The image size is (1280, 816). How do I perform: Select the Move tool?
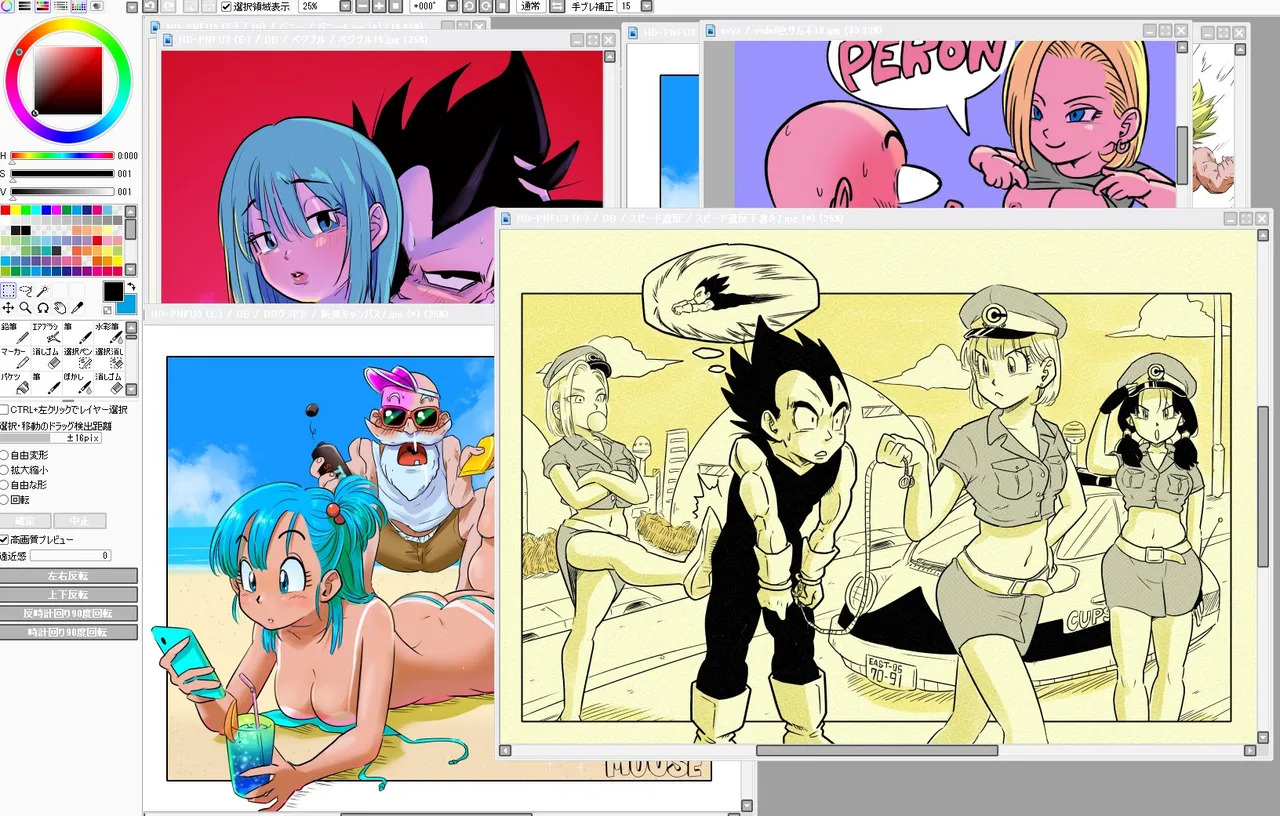tap(8, 308)
